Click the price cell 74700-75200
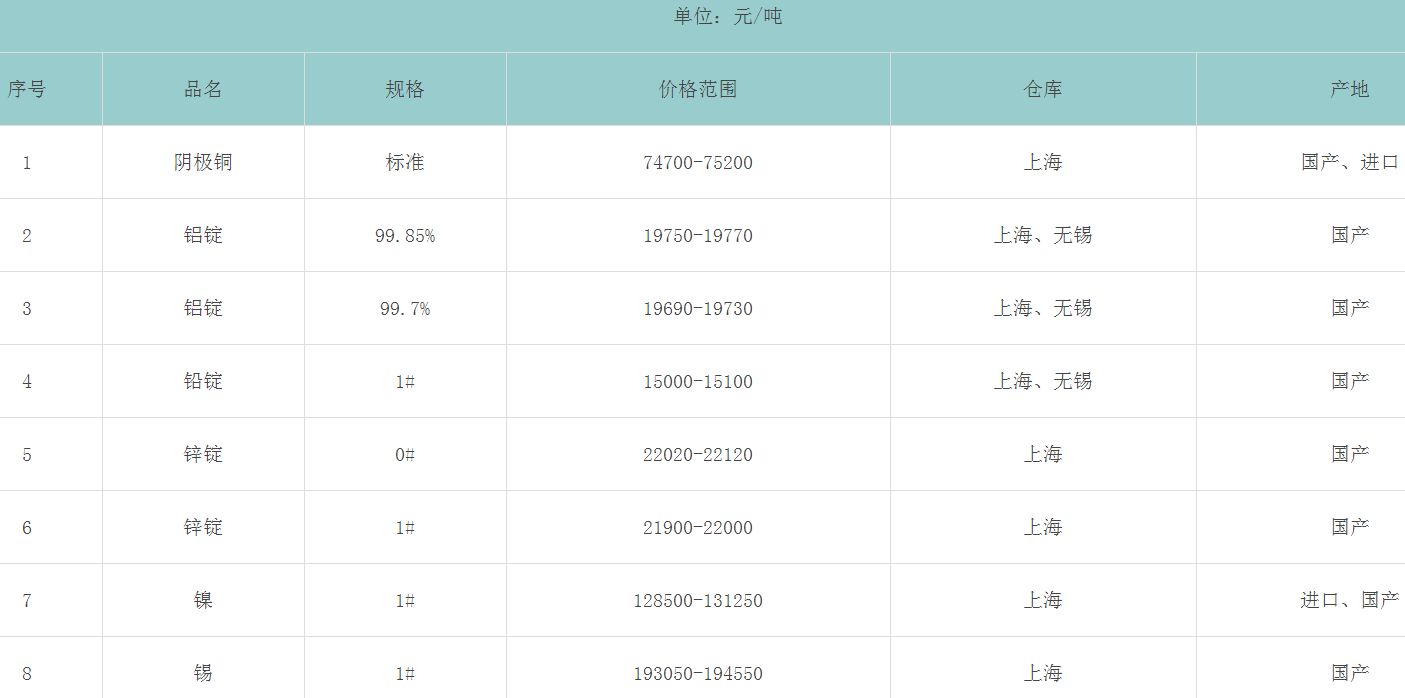This screenshot has width=1405, height=698. pyautogui.click(x=698, y=162)
